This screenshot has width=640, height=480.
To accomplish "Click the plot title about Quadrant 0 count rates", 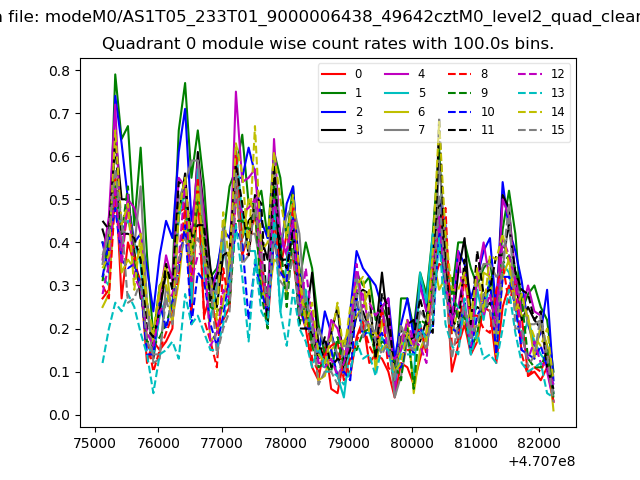I will 328,44.
